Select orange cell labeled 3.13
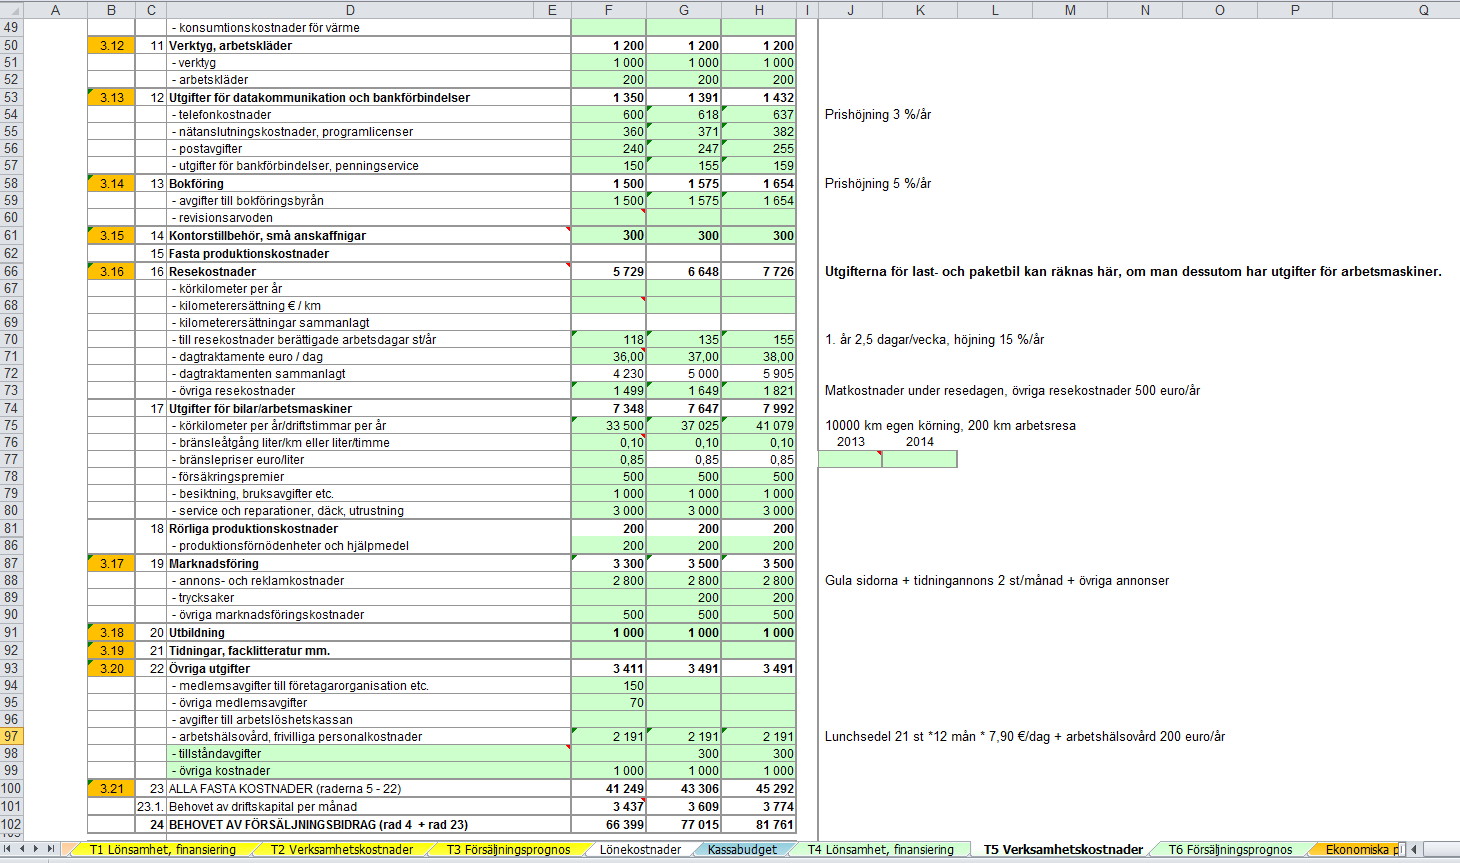The image size is (1460, 863). 111,97
